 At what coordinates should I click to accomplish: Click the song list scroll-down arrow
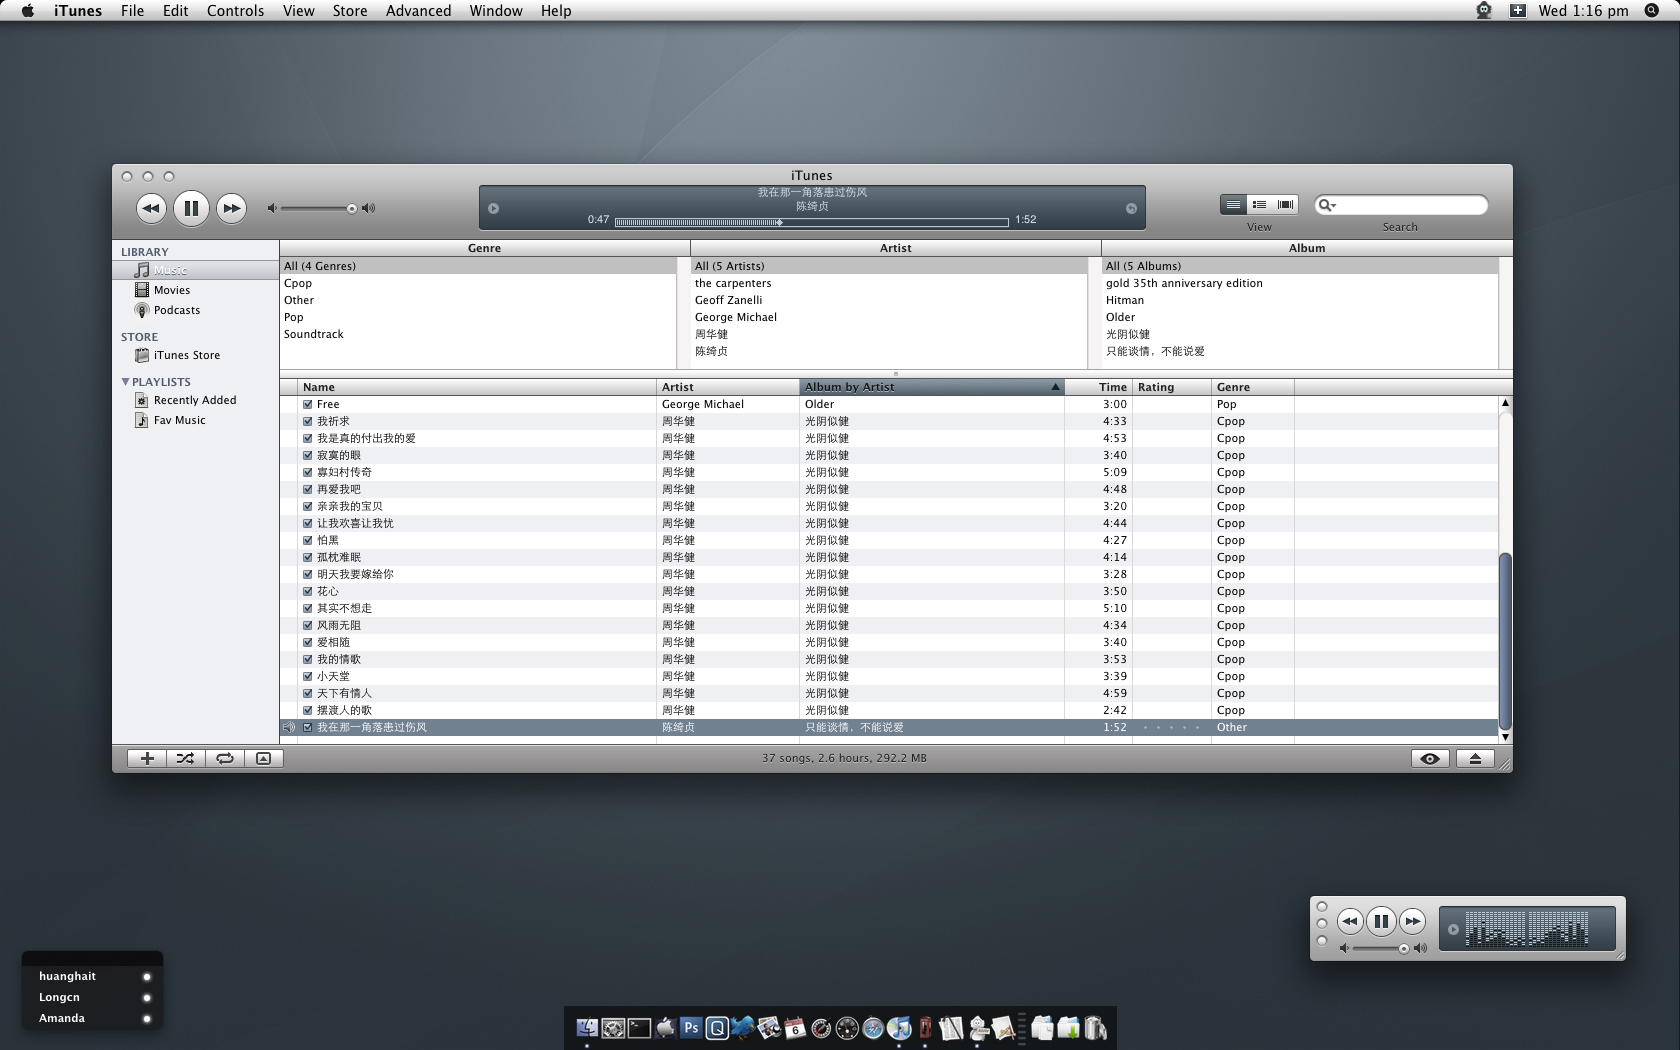1505,737
